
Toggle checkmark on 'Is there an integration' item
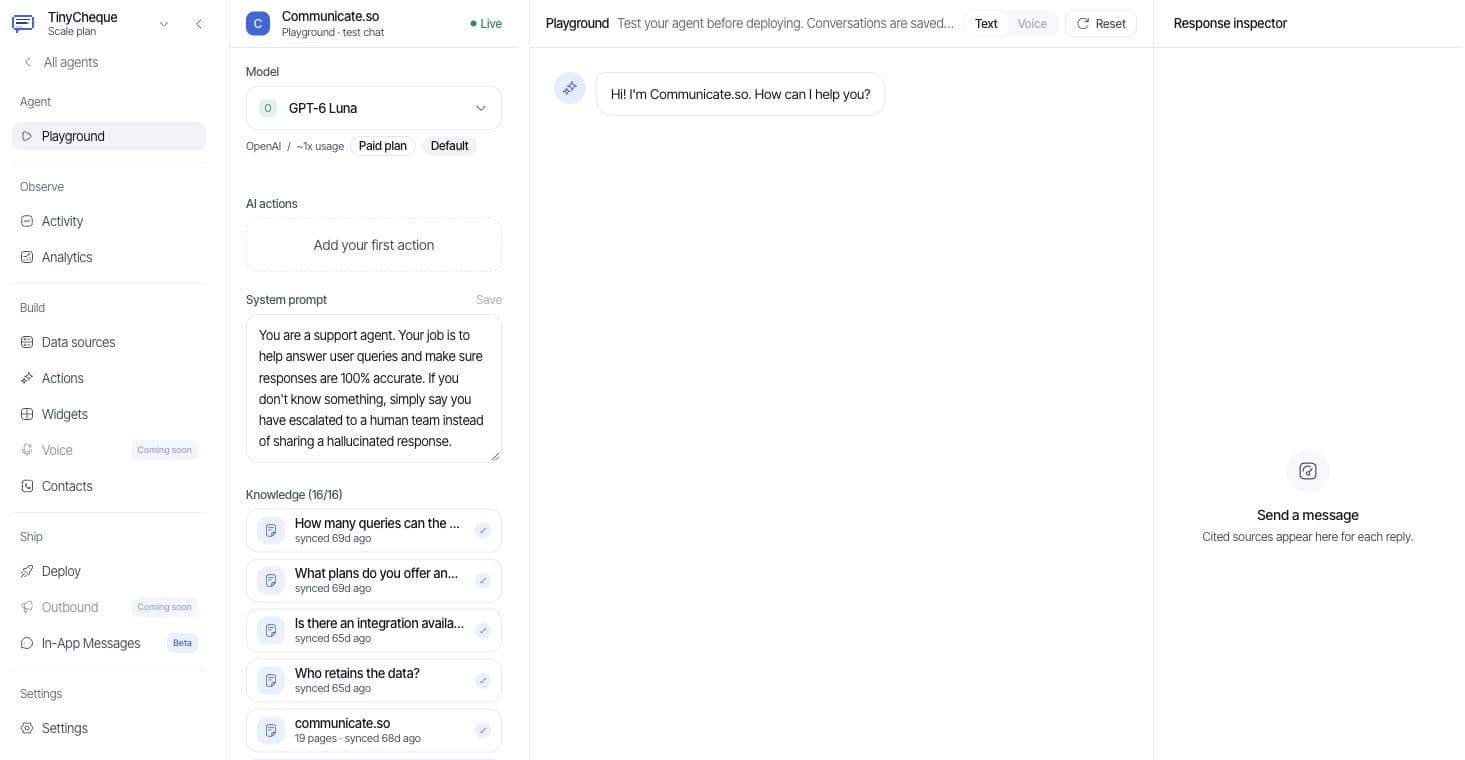click(483, 630)
